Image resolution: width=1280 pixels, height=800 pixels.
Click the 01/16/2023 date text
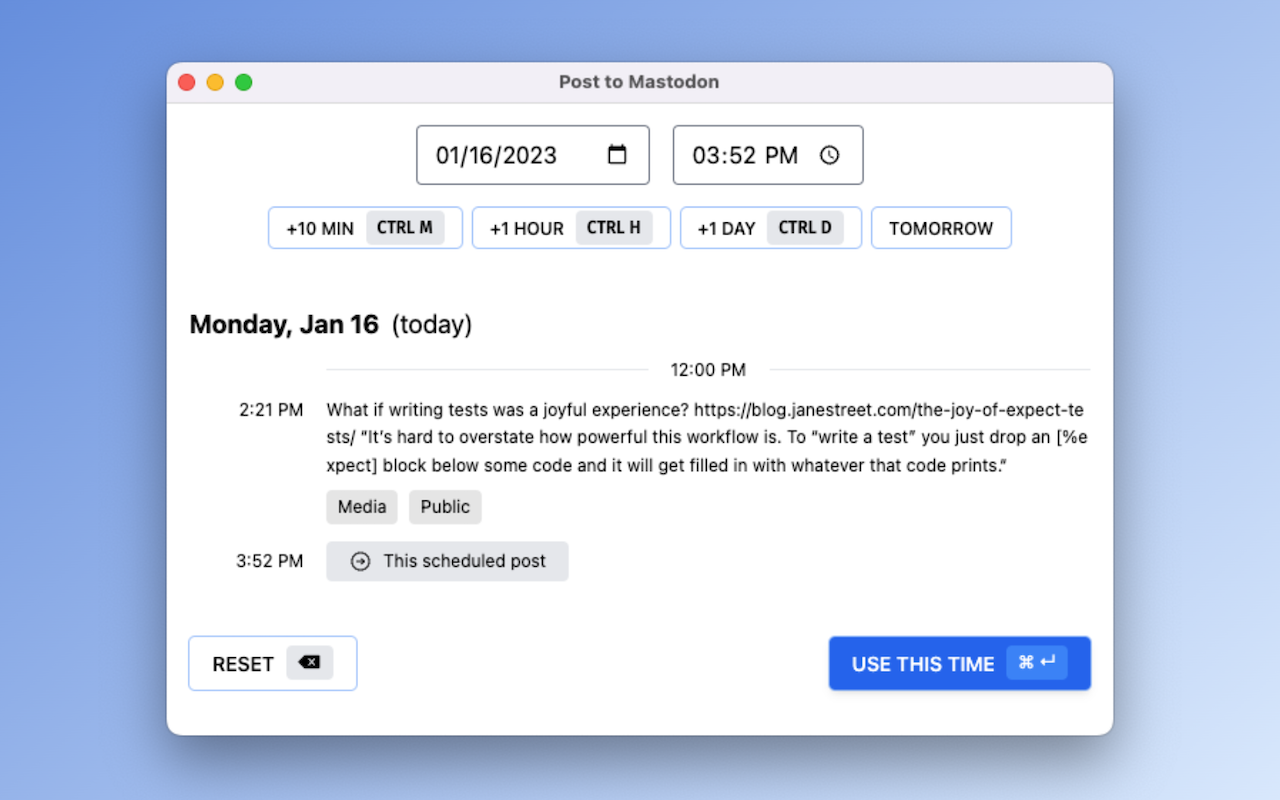pos(496,155)
